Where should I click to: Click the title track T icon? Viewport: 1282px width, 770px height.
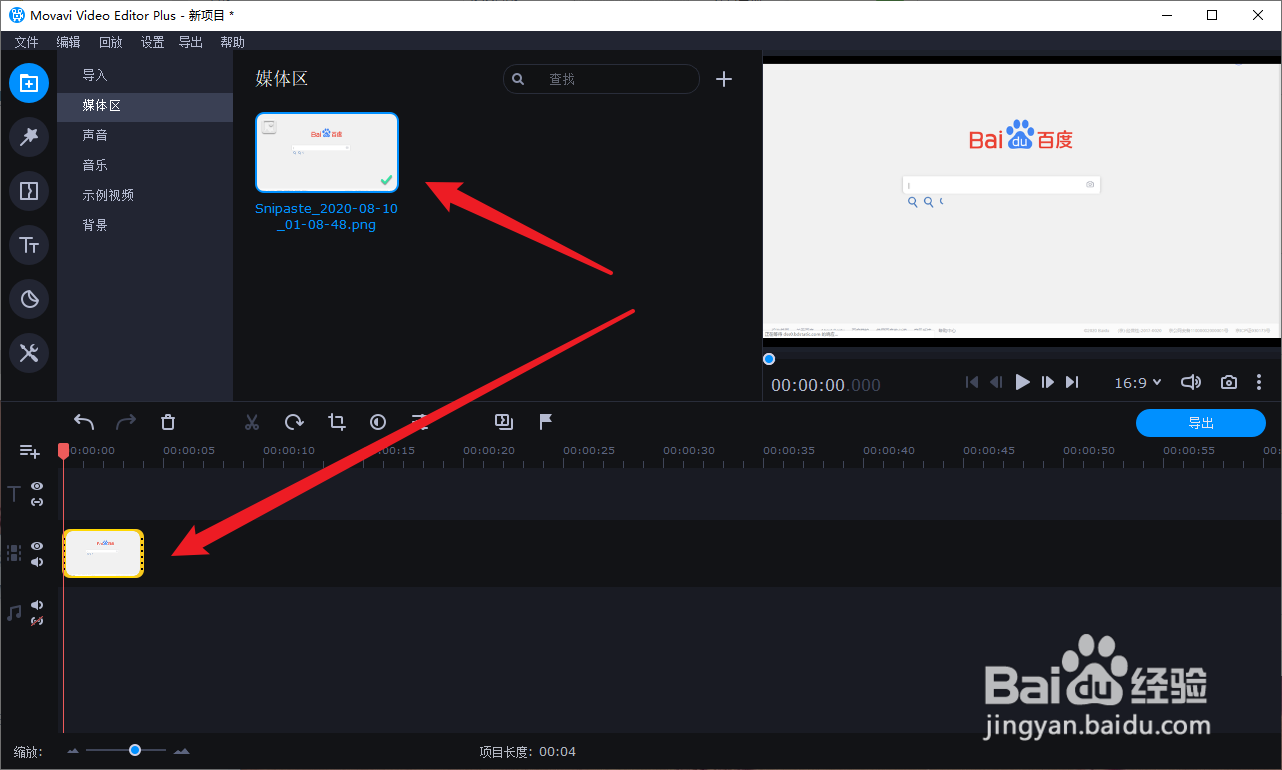[14, 493]
